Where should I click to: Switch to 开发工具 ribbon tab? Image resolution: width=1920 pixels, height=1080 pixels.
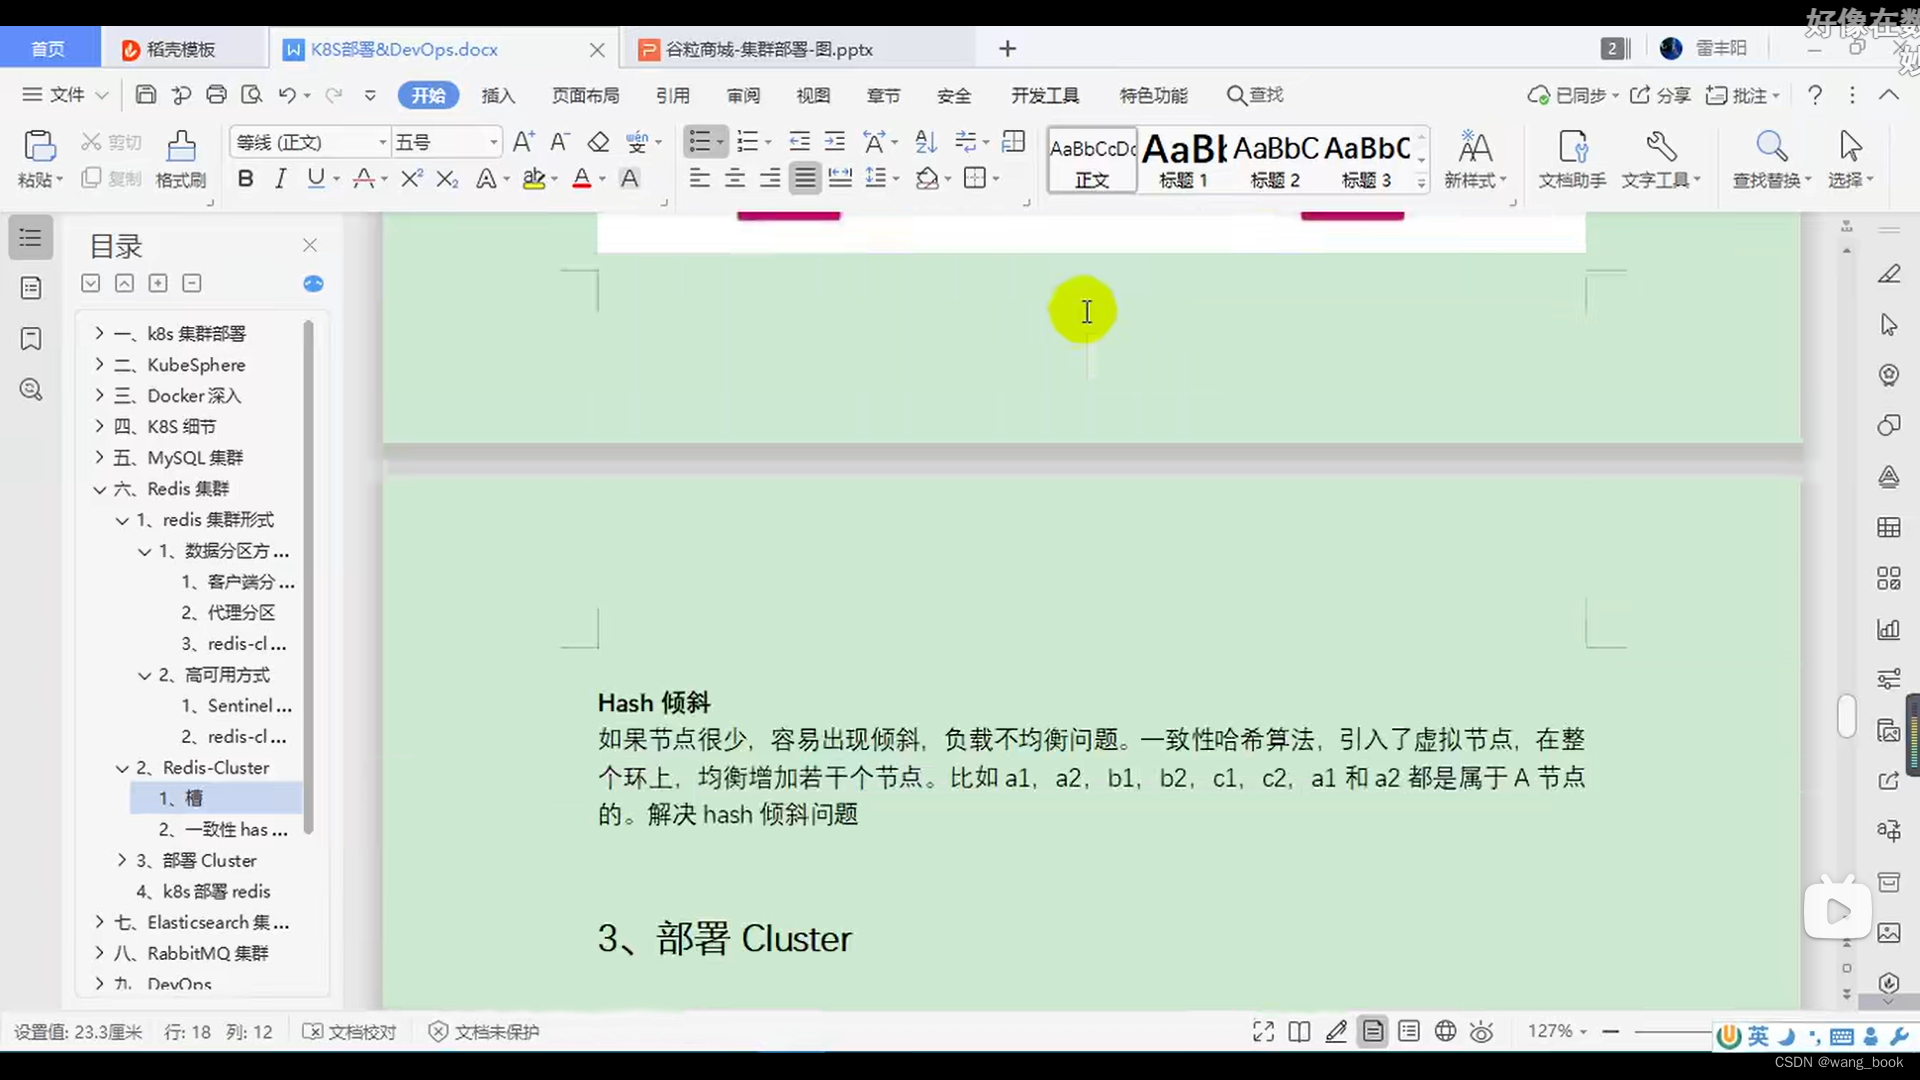click(1045, 96)
